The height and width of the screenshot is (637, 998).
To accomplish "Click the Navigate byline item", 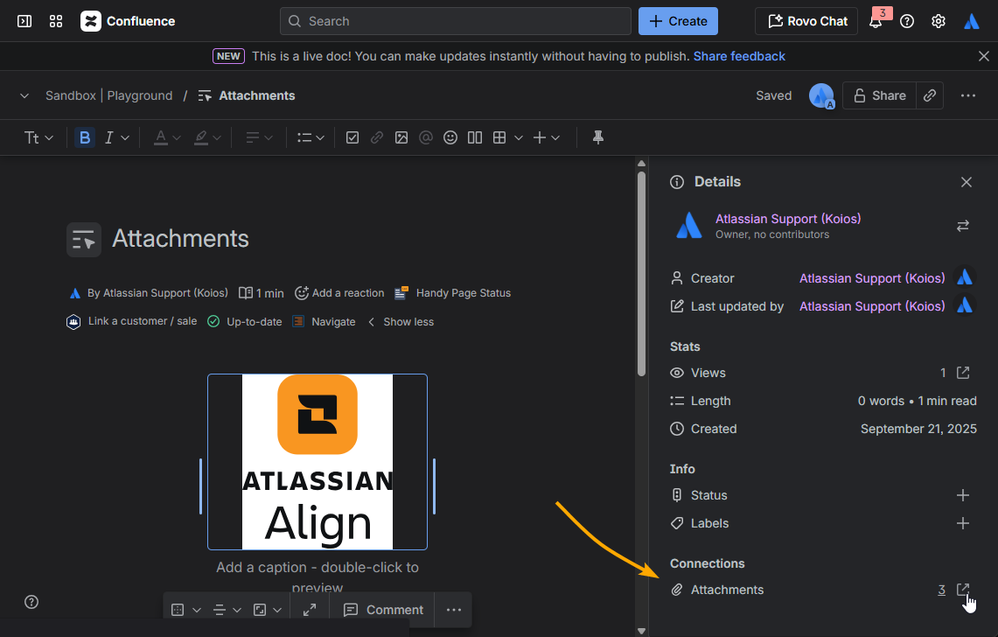I will pyautogui.click(x=324, y=321).
